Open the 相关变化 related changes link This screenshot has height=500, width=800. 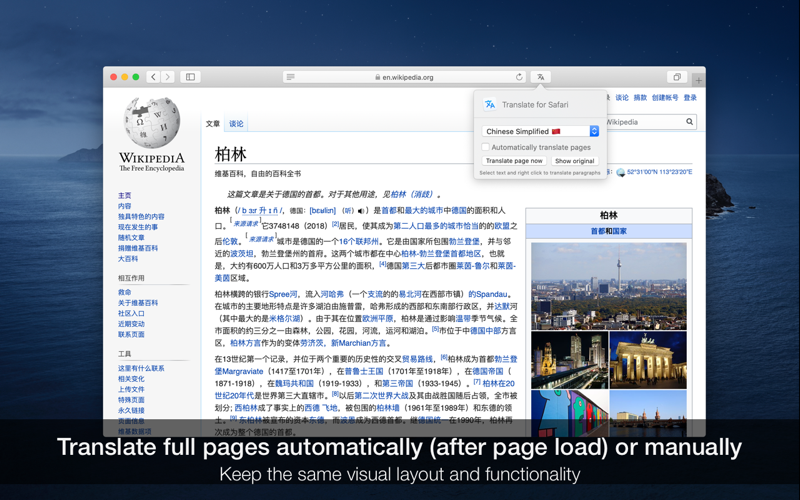point(131,379)
